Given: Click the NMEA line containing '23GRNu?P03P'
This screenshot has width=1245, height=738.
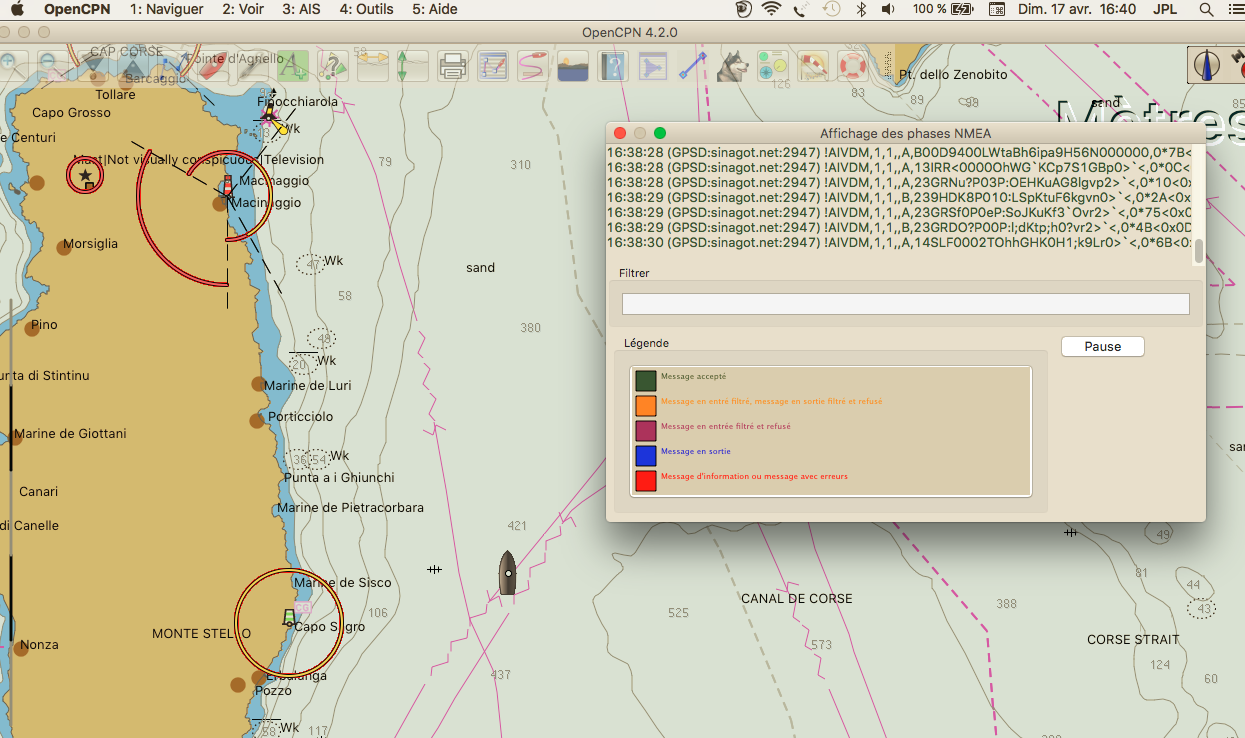Looking at the screenshot, I should click(x=899, y=183).
